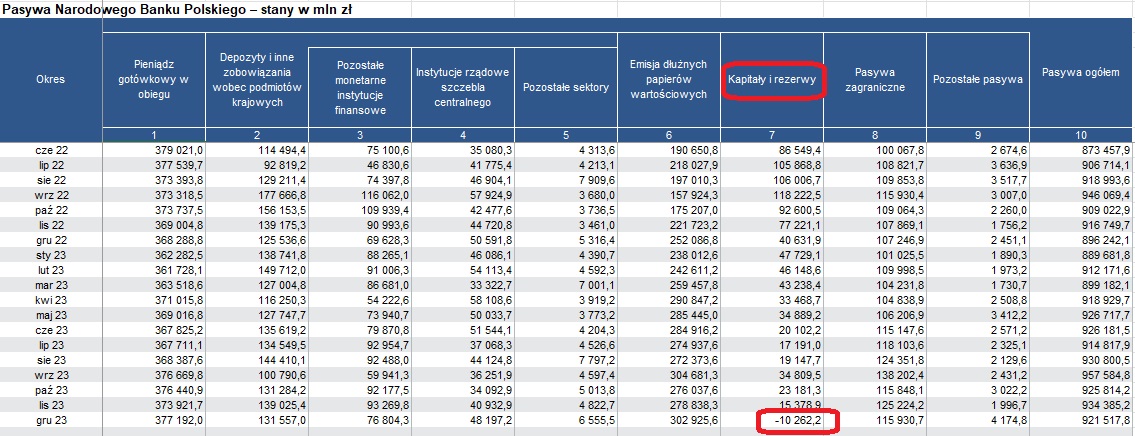Screen dimensions: 1135x436
Task: Click the 'Okres' column header
Action: point(51,80)
